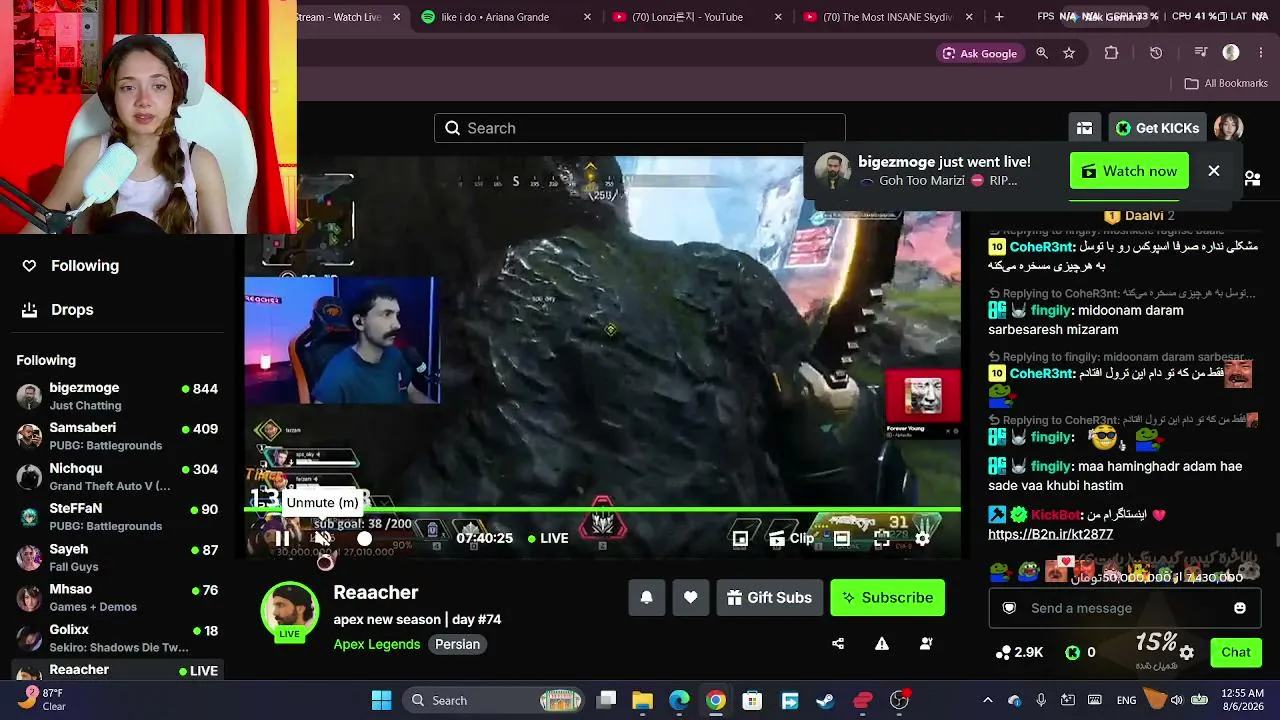The image size is (1280, 720).
Task: Open Chrome history clock icon
Action: point(1156,53)
